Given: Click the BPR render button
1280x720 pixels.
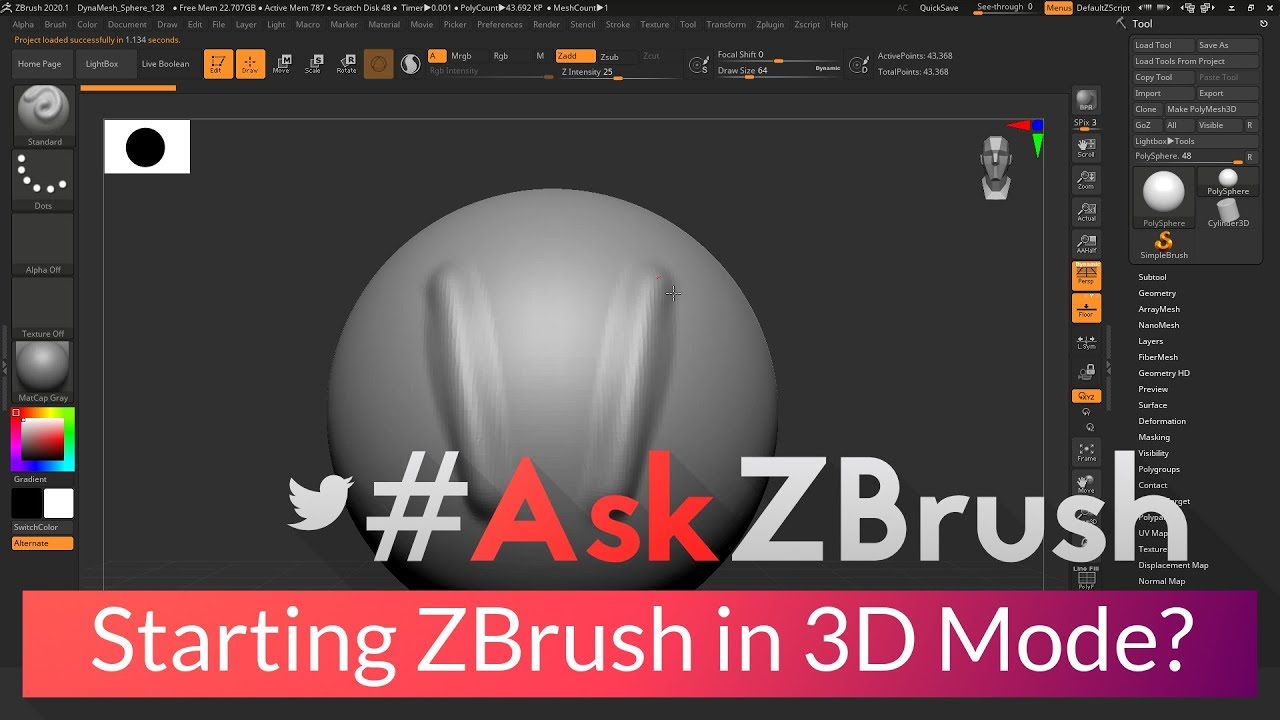Looking at the screenshot, I should point(1086,101).
